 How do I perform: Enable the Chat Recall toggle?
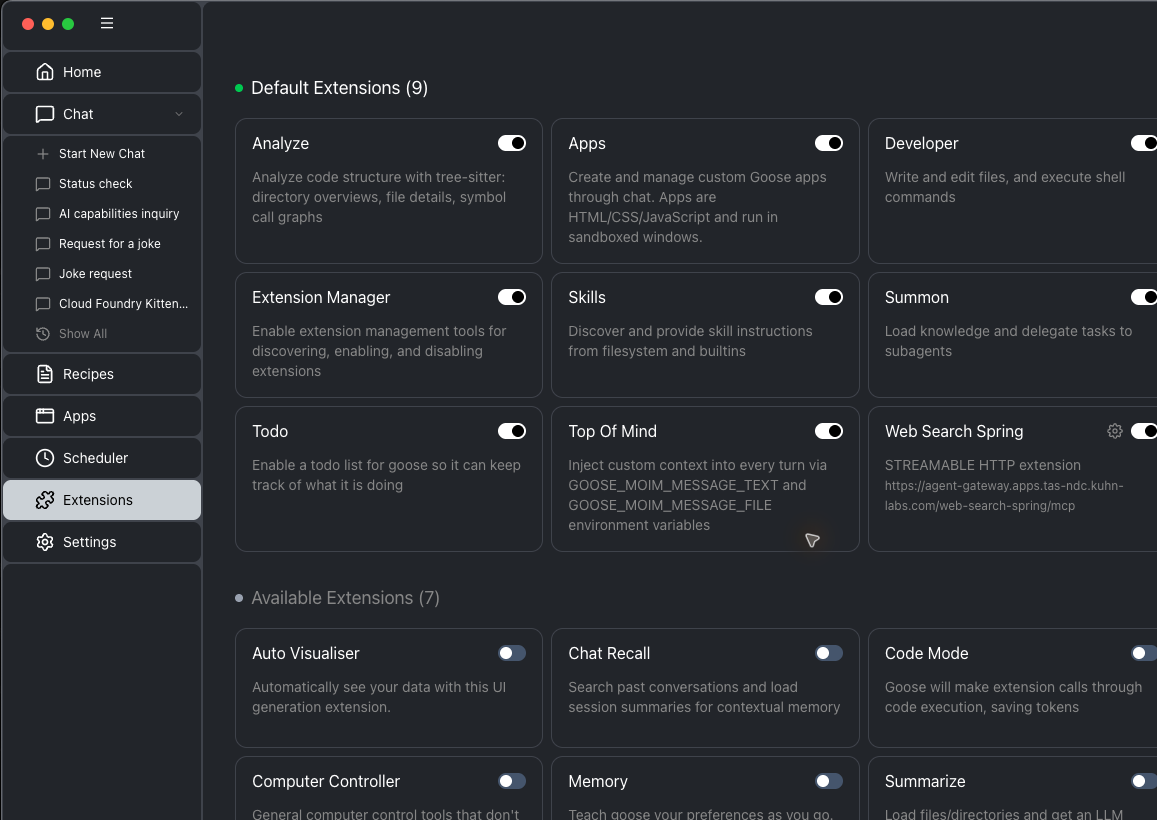coord(829,653)
